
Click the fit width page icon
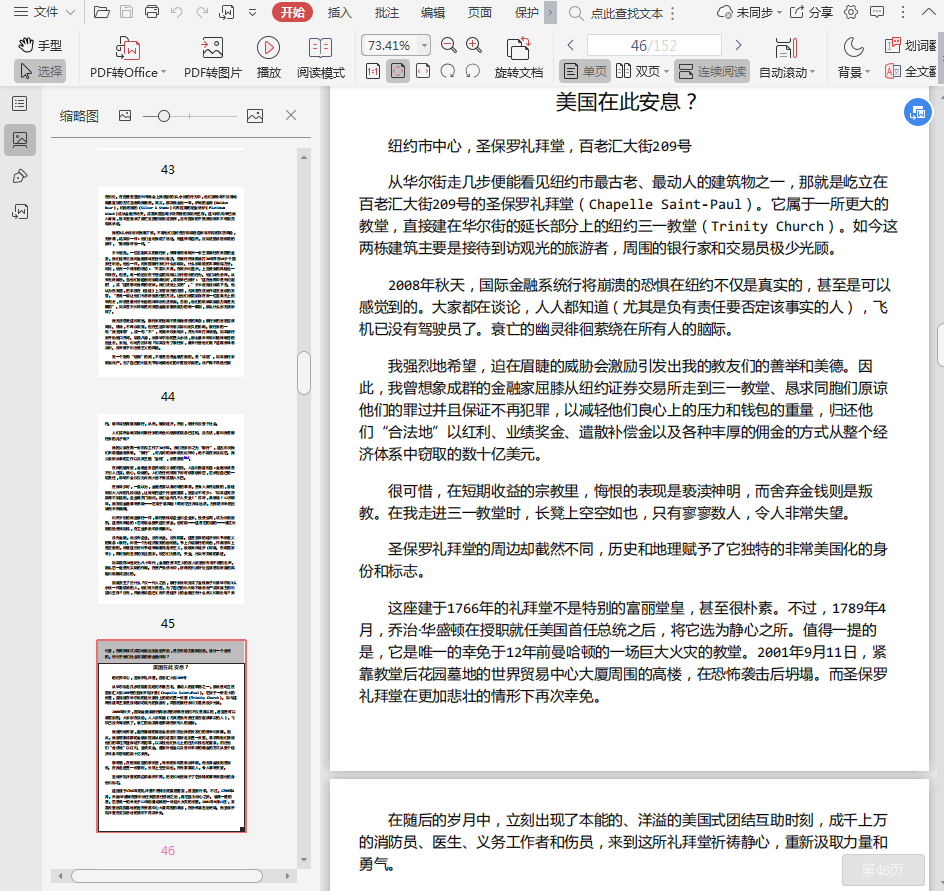pyautogui.click(x=423, y=72)
